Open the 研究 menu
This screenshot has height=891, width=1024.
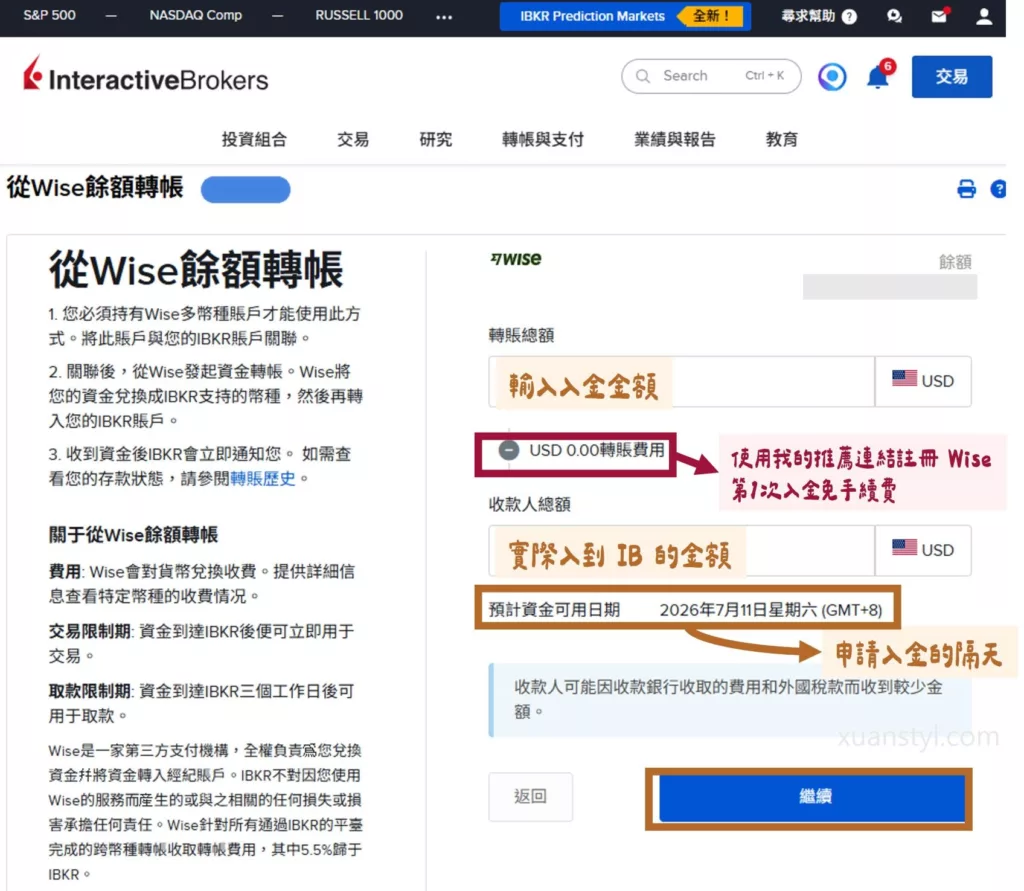click(x=436, y=139)
